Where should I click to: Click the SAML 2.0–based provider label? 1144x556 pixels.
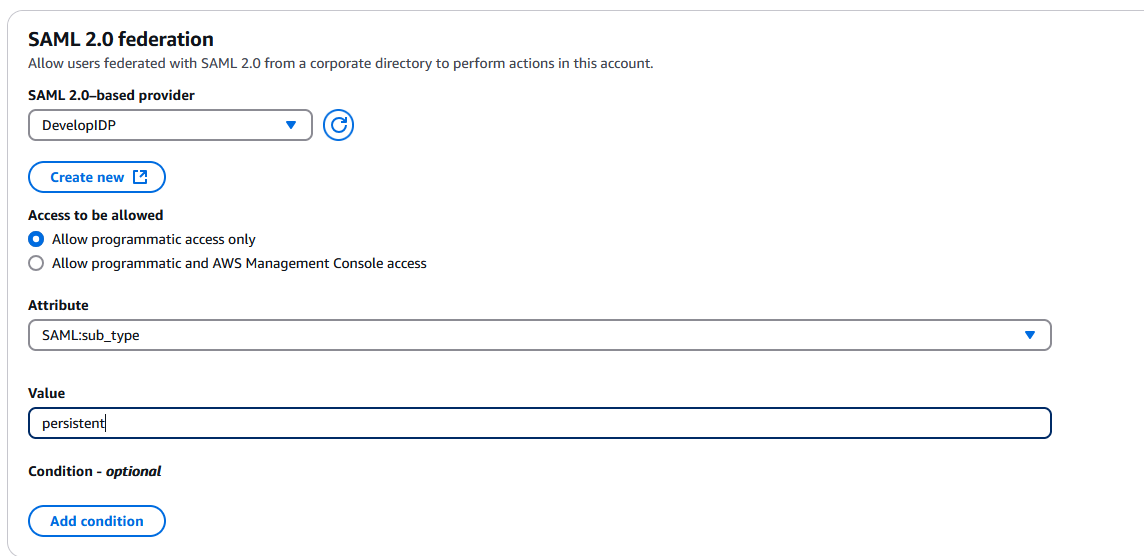click(111, 95)
